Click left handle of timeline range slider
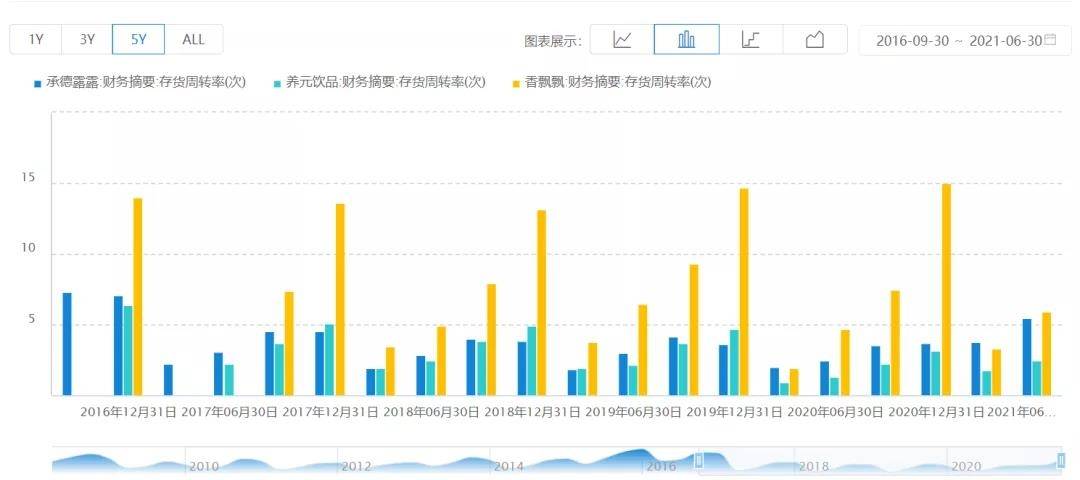This screenshot has width=1080, height=480. click(x=698, y=460)
